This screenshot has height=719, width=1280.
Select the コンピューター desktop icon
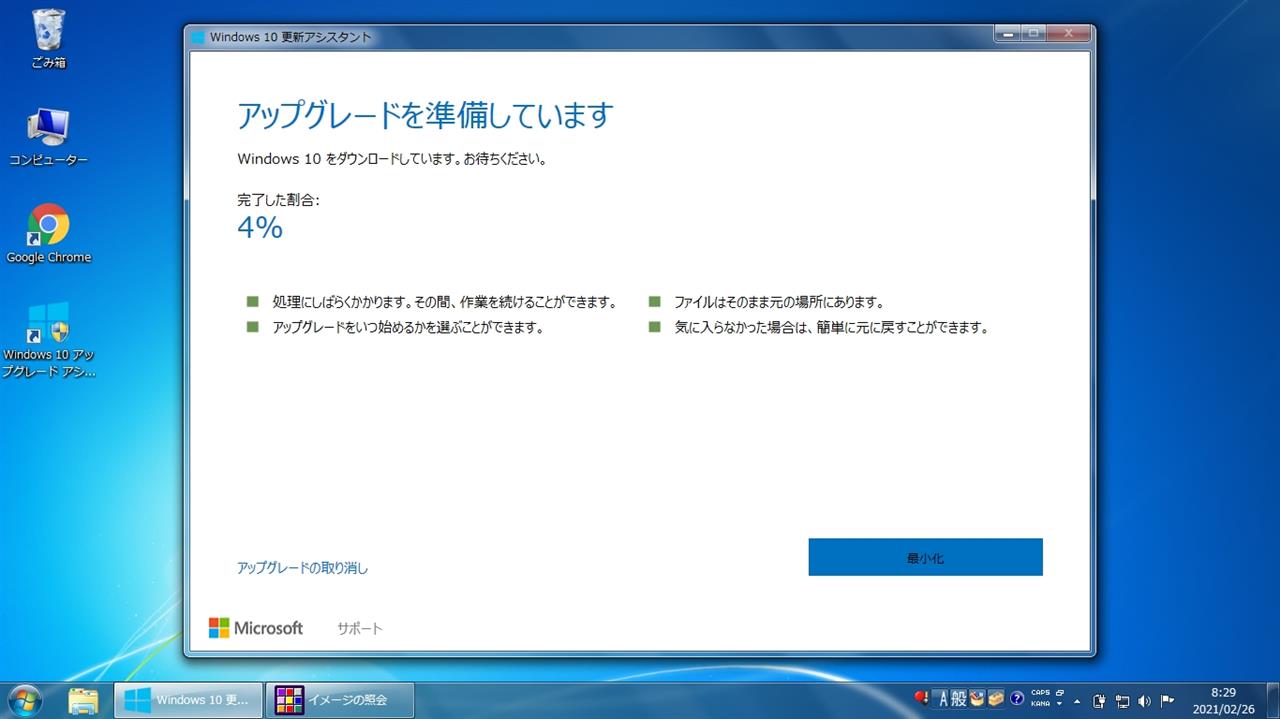48,138
